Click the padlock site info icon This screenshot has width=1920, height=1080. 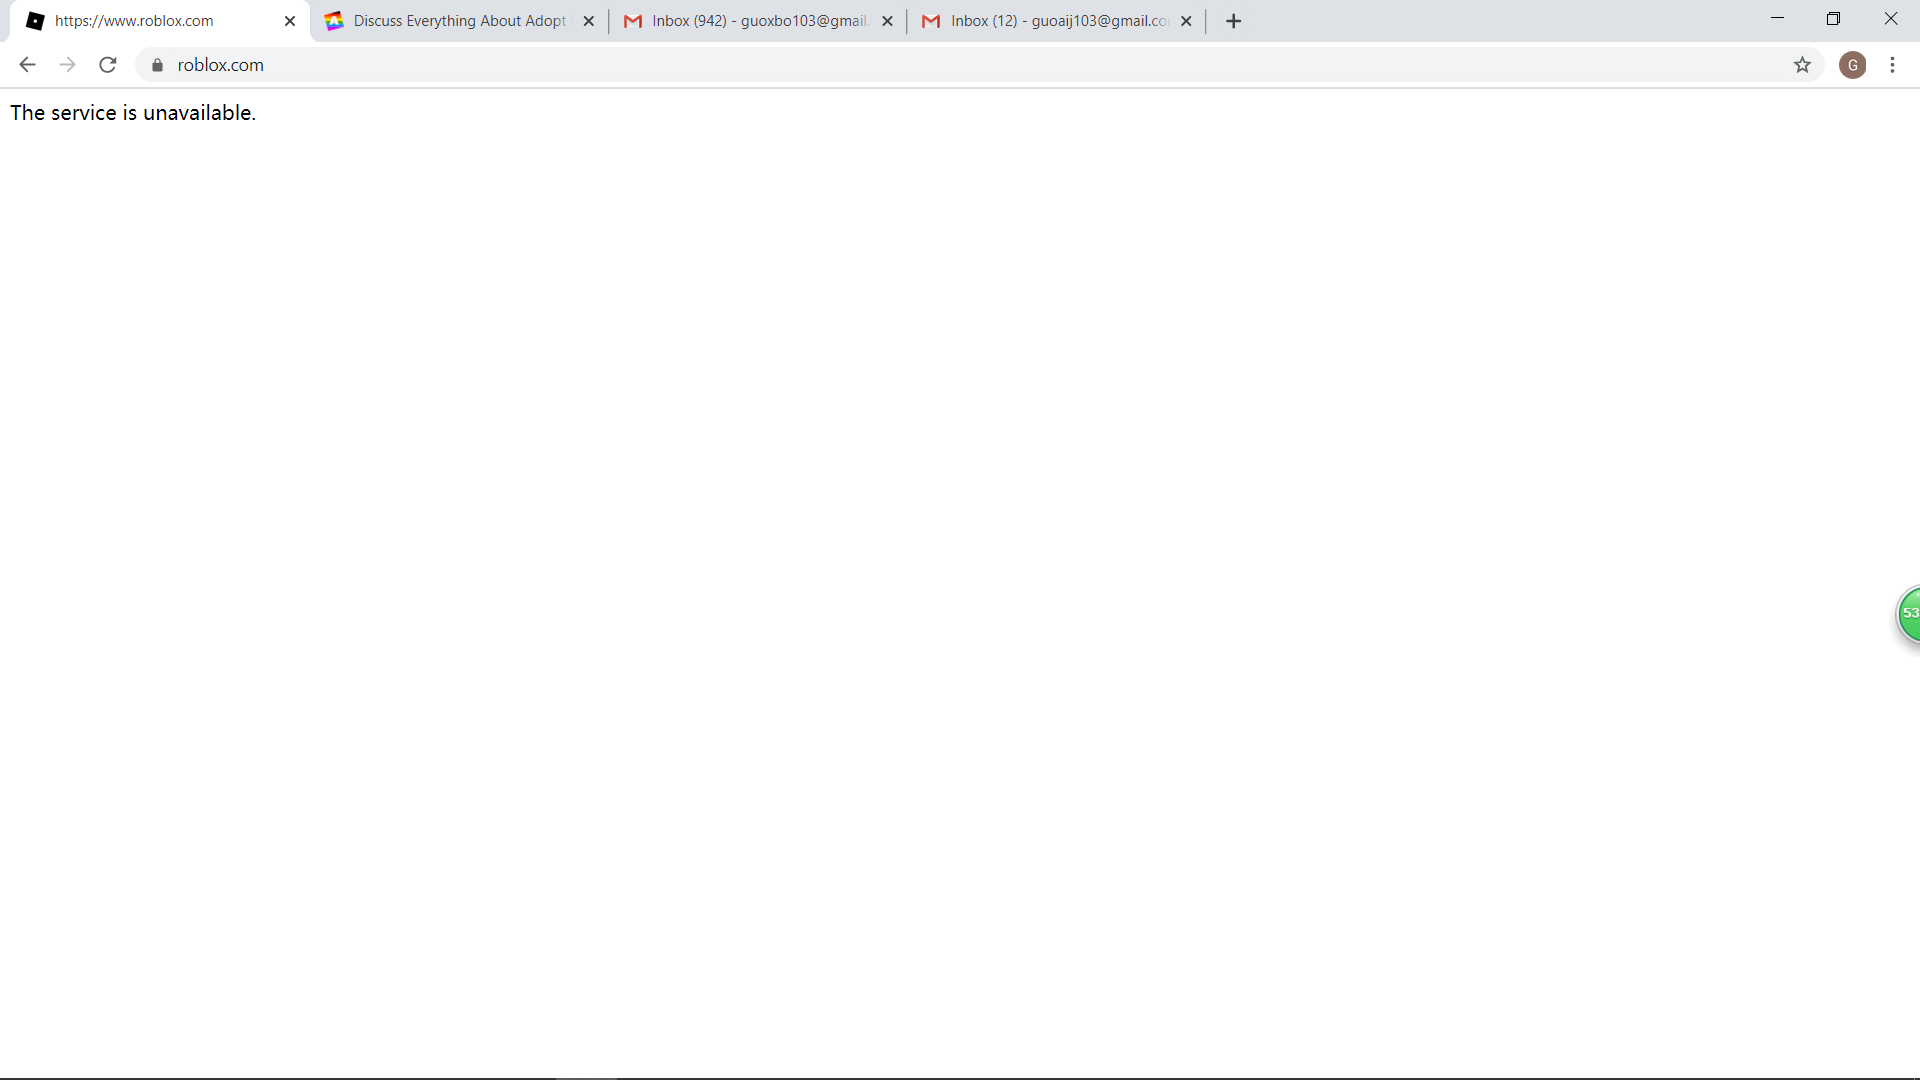point(157,65)
